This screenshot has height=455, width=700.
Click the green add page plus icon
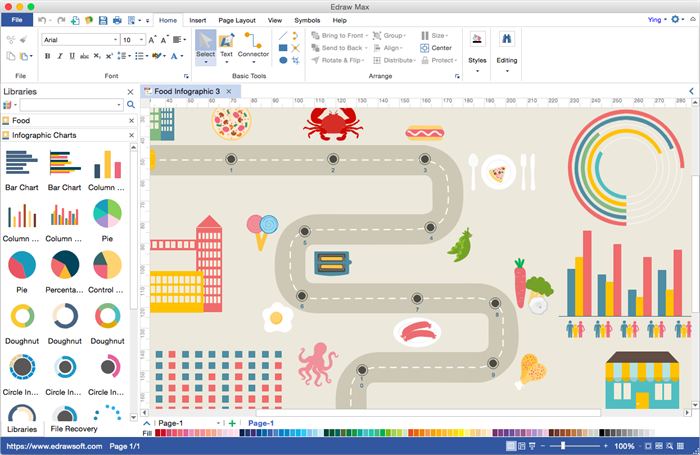pyautogui.click(x=232, y=424)
